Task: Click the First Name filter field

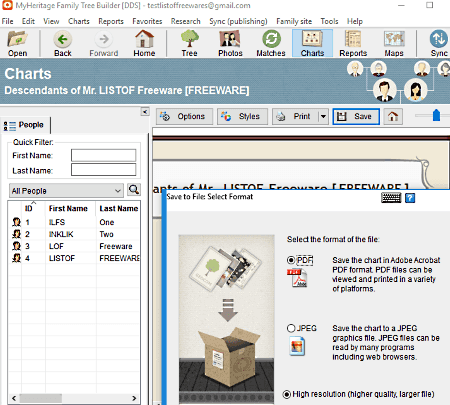Action: [x=103, y=155]
